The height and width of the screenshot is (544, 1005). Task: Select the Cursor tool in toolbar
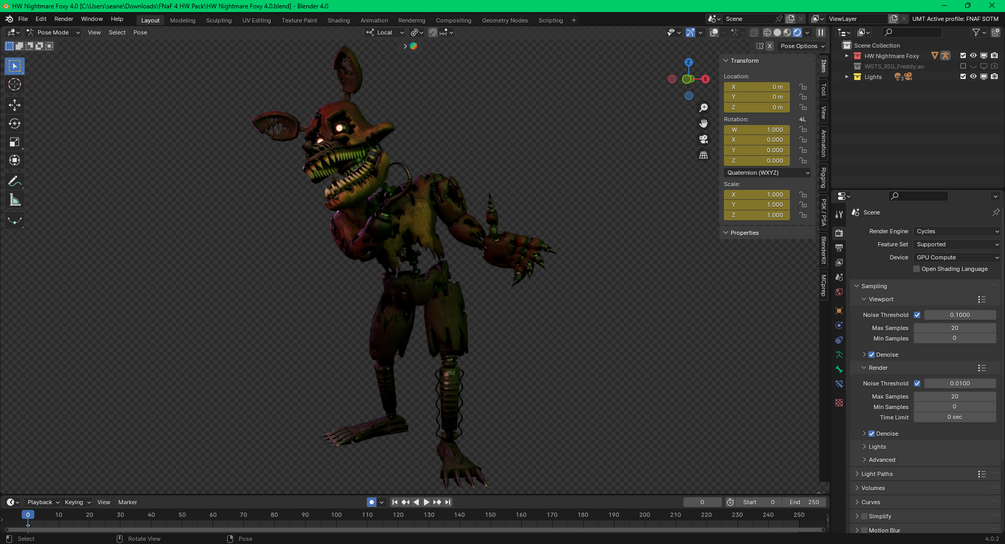tap(15, 85)
